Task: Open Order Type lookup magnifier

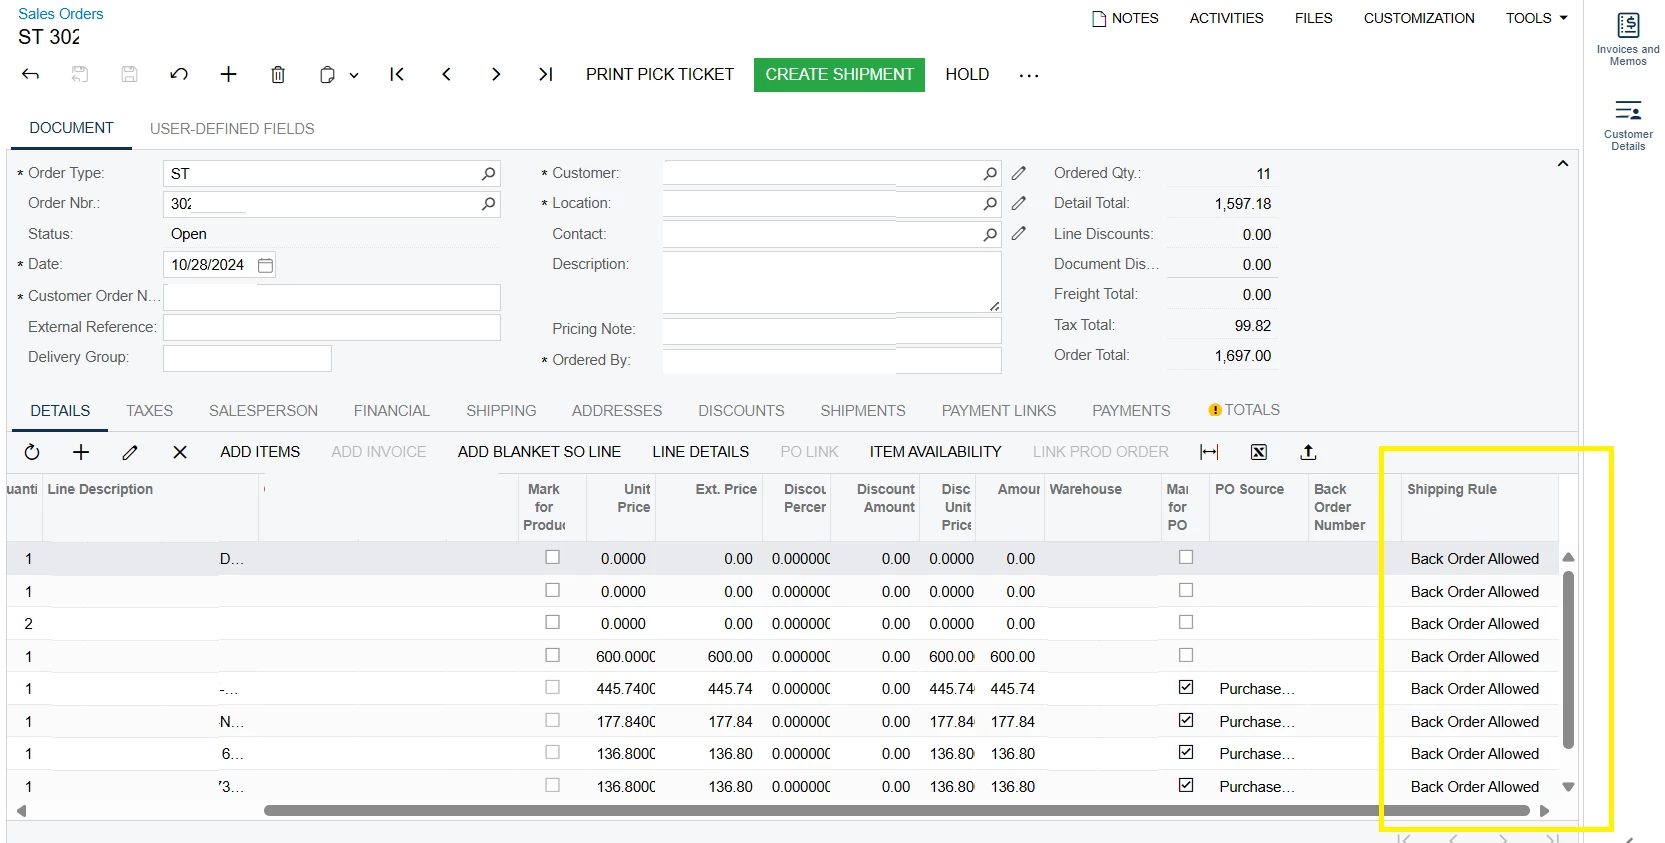Action: point(488,174)
